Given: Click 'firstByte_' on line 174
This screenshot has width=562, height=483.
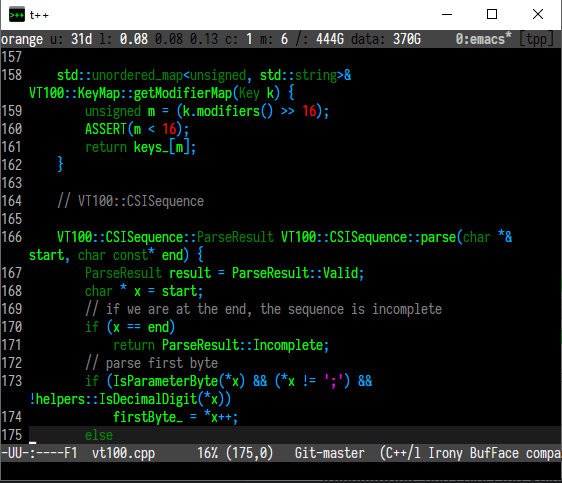Looking at the screenshot, I should (148, 417).
